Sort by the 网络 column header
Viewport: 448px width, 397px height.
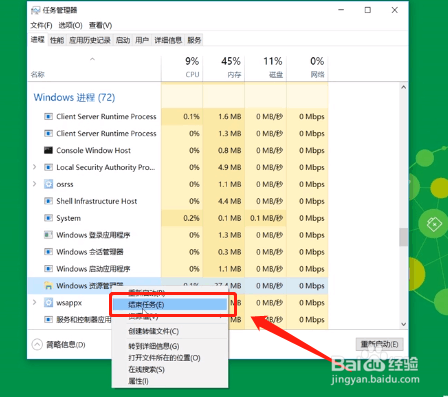tap(307, 68)
